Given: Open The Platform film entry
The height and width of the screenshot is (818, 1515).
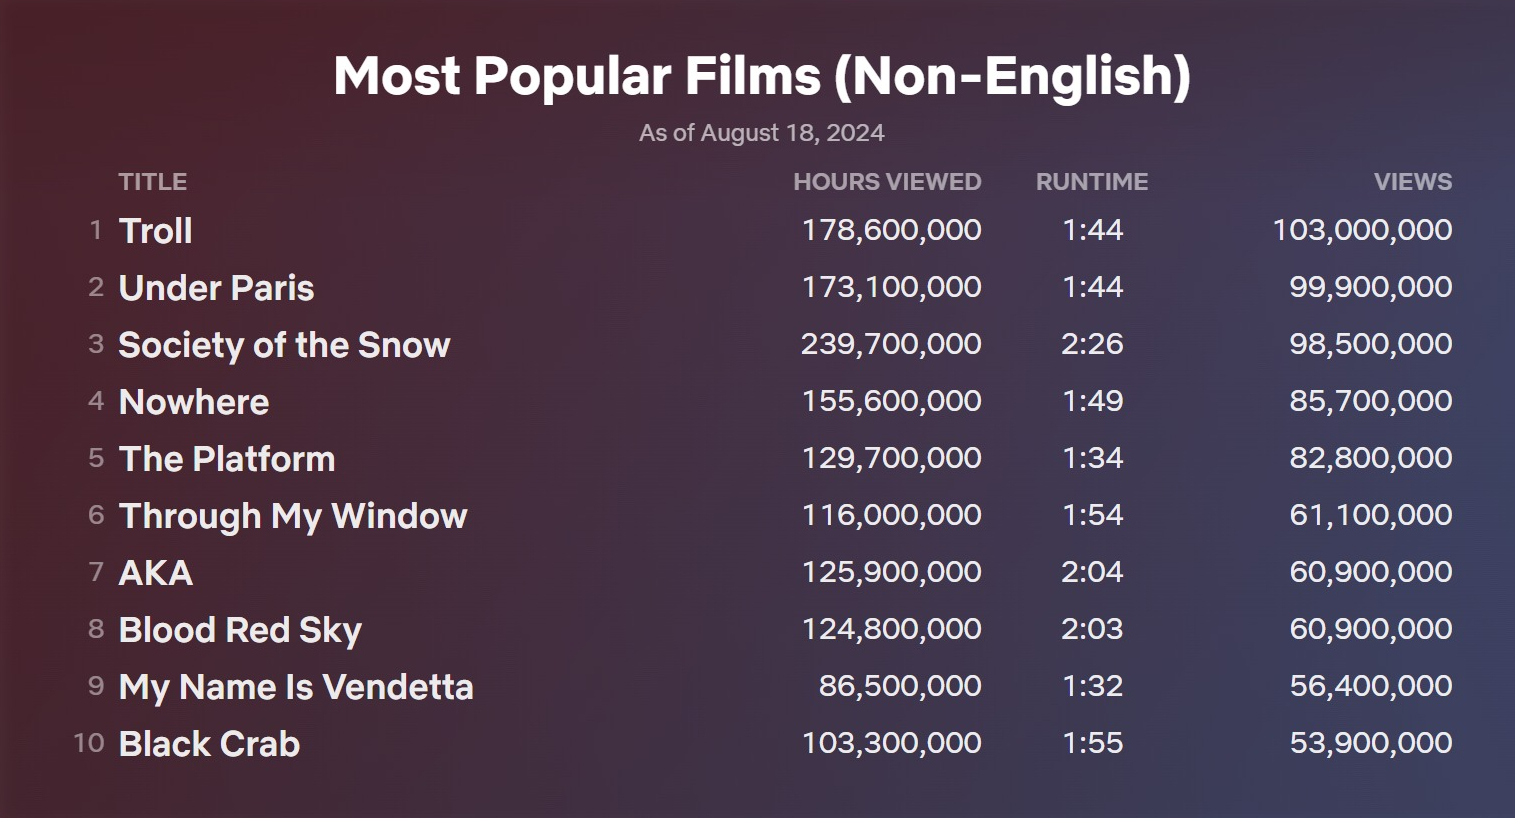Looking at the screenshot, I should tap(227, 459).
